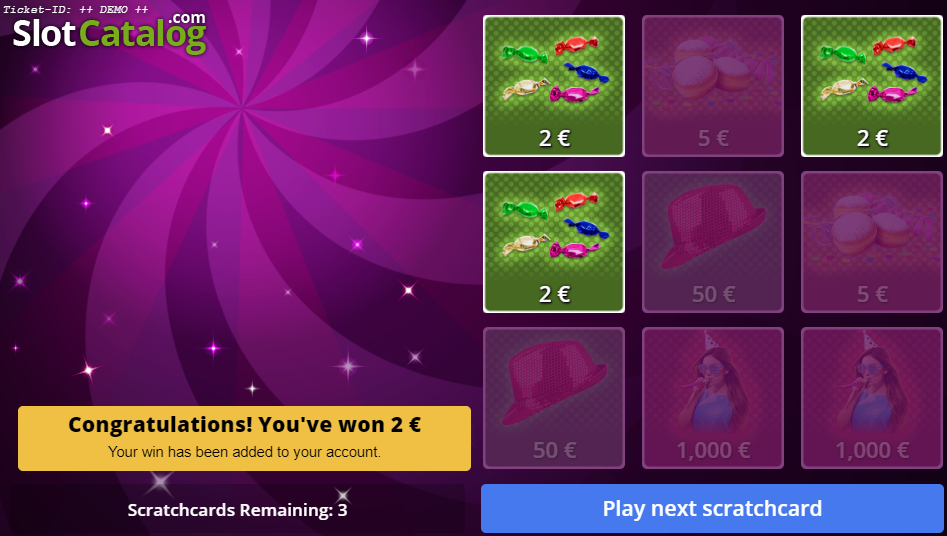This screenshot has height=536, width=947.
Task: Click the green candy on the top-left card
Action: [525, 54]
